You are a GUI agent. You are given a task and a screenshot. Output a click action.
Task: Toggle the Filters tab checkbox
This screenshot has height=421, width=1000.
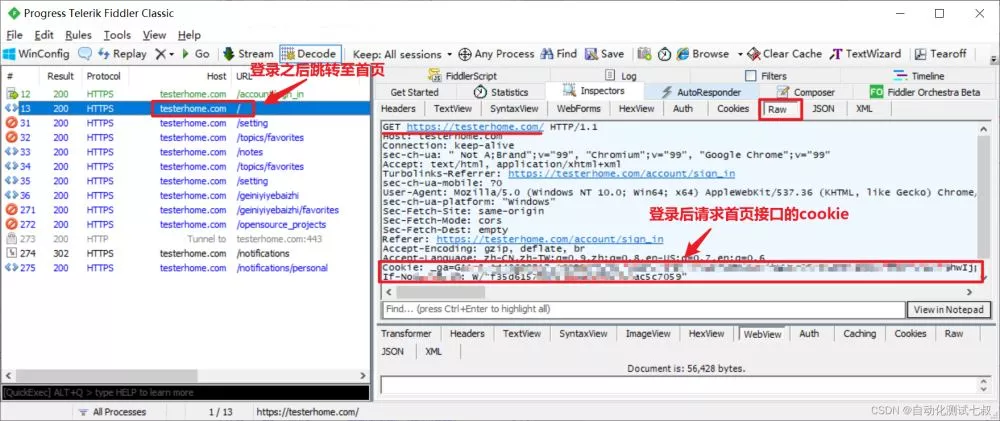[x=750, y=76]
